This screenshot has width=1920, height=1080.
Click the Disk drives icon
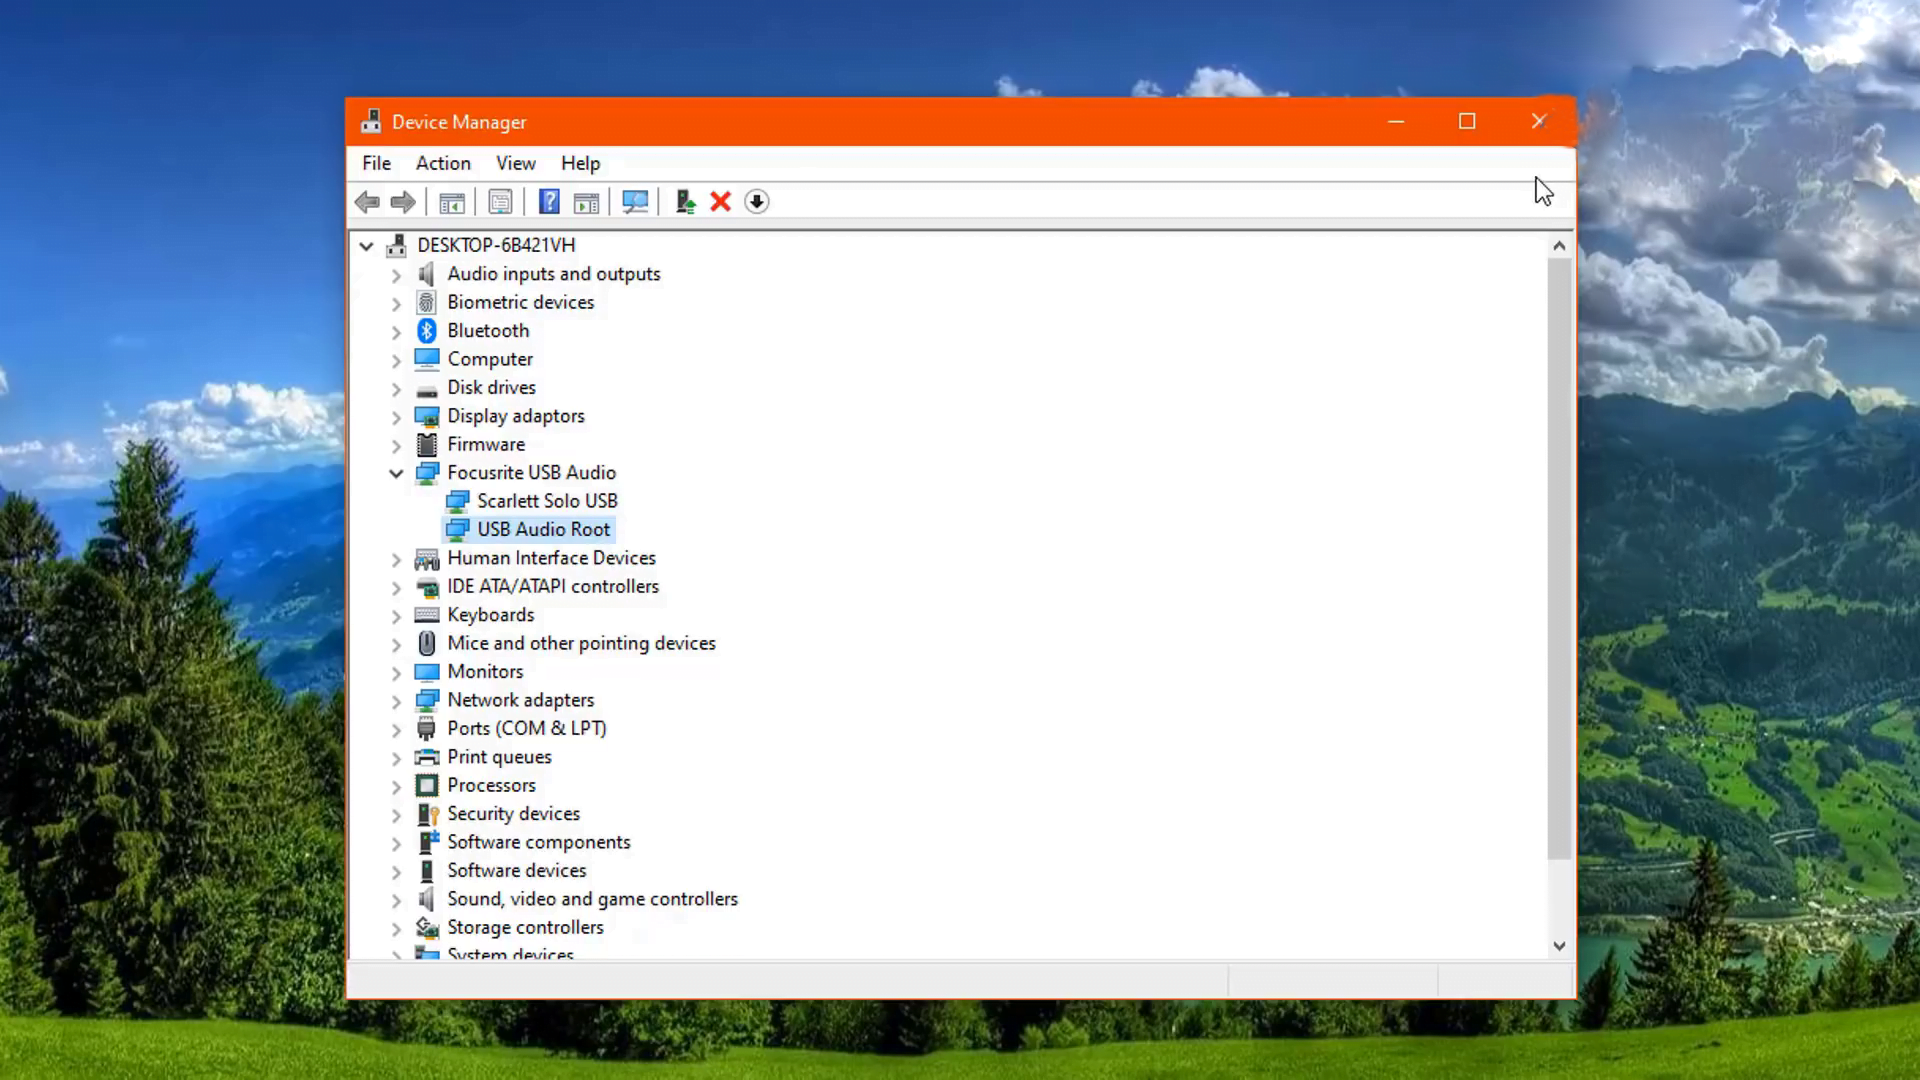(x=427, y=390)
